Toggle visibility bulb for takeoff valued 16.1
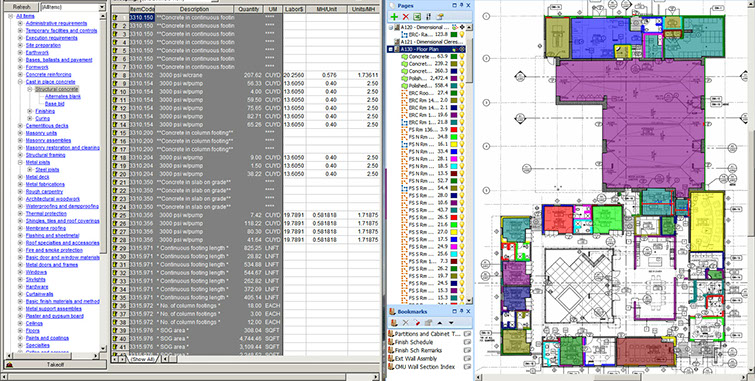 [x=462, y=144]
